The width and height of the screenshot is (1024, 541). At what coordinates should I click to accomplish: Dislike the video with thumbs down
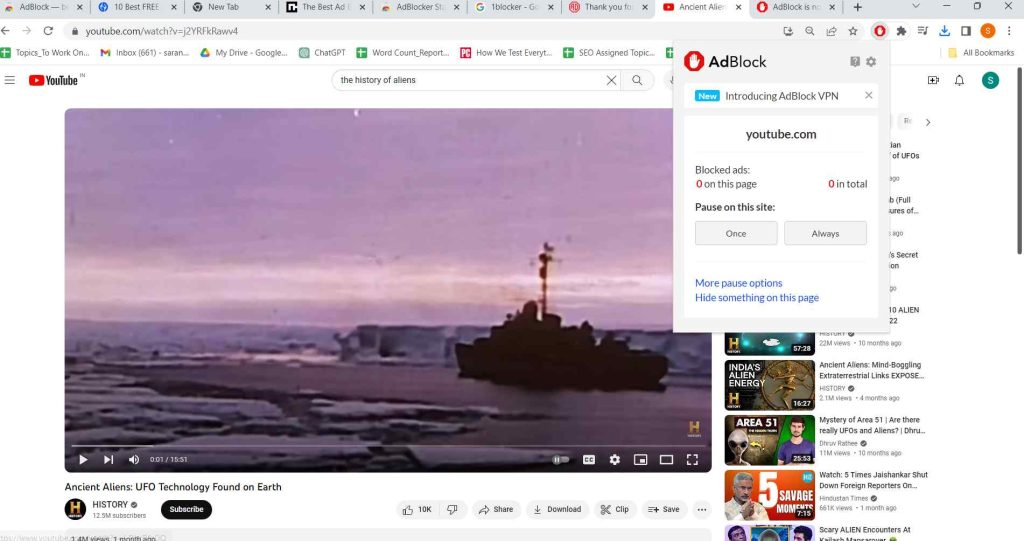coord(452,510)
